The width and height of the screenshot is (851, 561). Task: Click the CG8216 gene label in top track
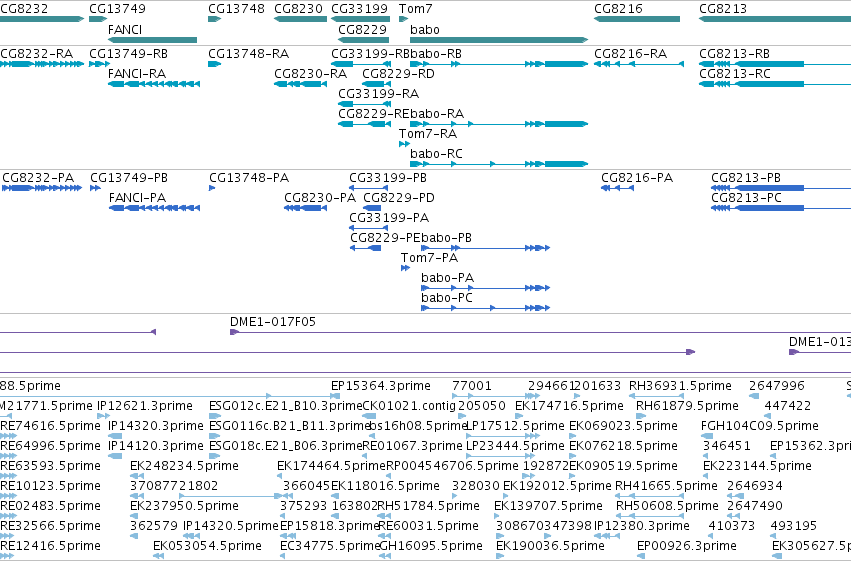click(618, 9)
